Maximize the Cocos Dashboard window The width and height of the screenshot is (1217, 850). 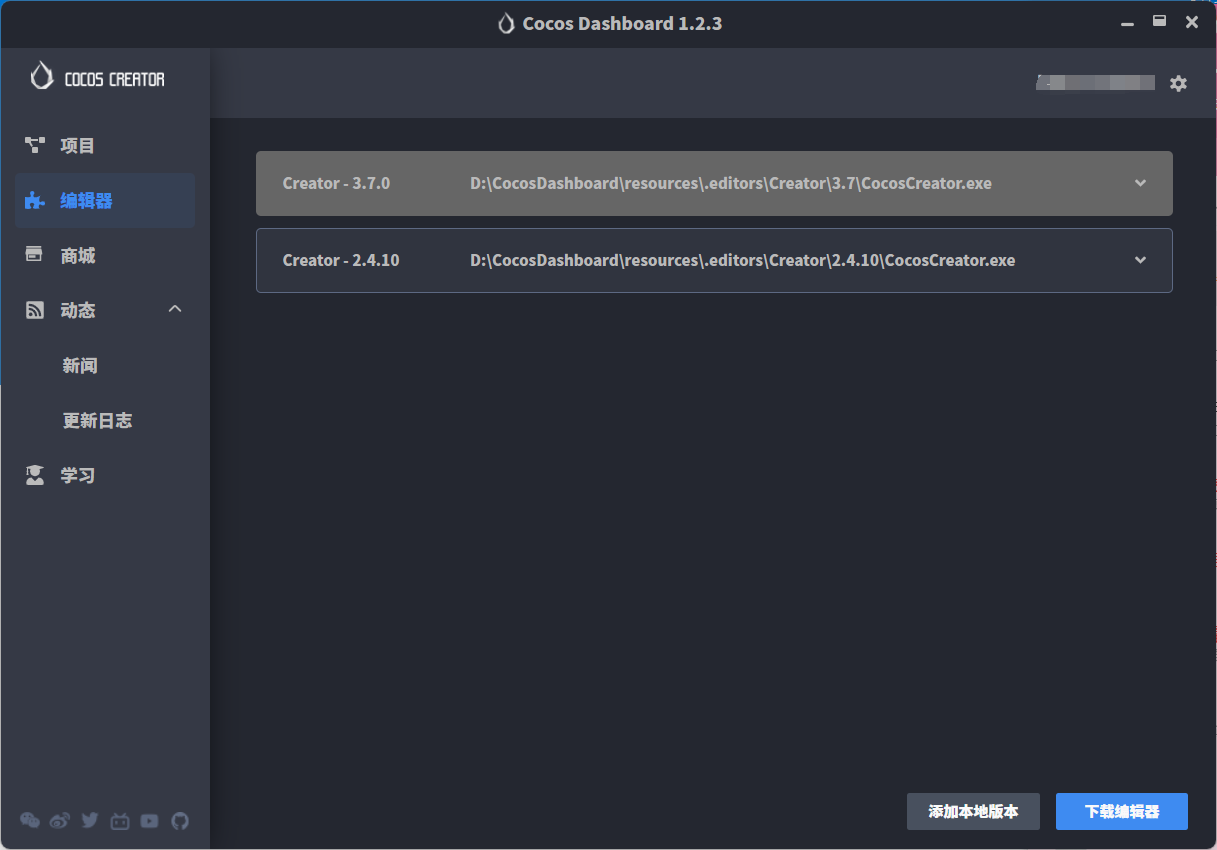coord(1160,21)
